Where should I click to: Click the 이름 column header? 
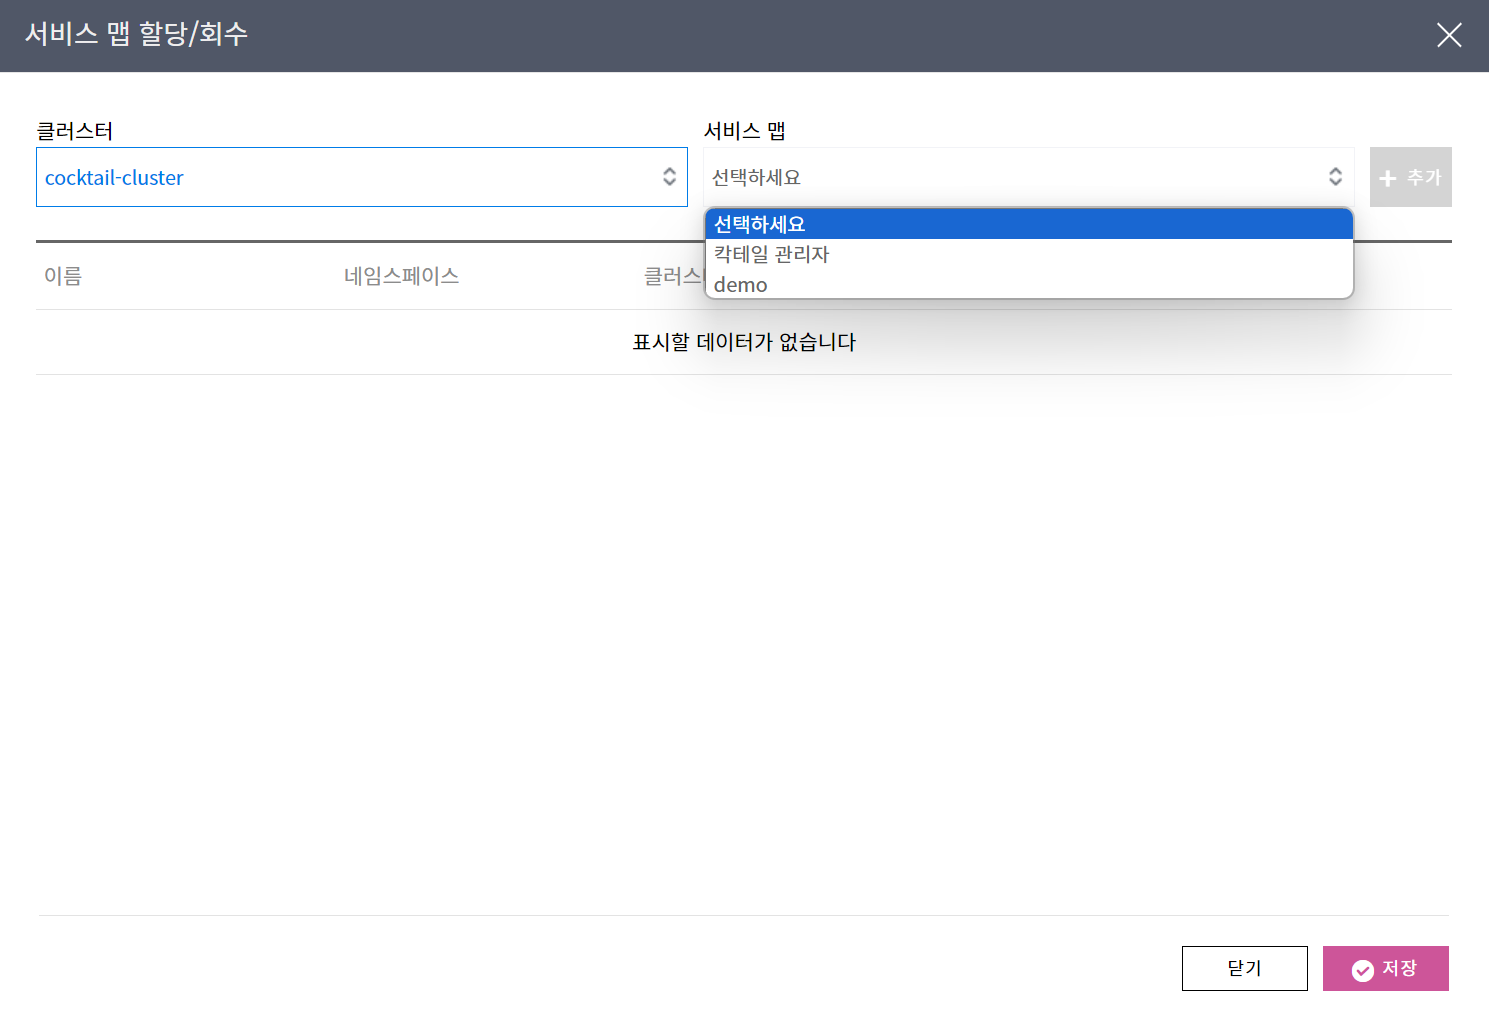(x=63, y=276)
